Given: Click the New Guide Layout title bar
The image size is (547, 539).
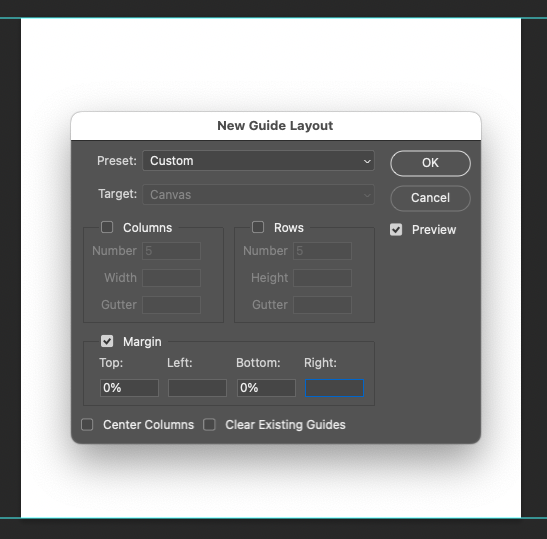Looking at the screenshot, I should pos(276,126).
